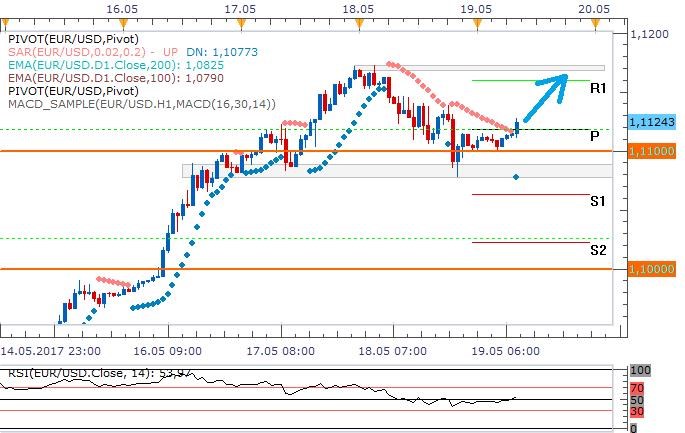Click the R1 pivot resistance label

pos(598,88)
